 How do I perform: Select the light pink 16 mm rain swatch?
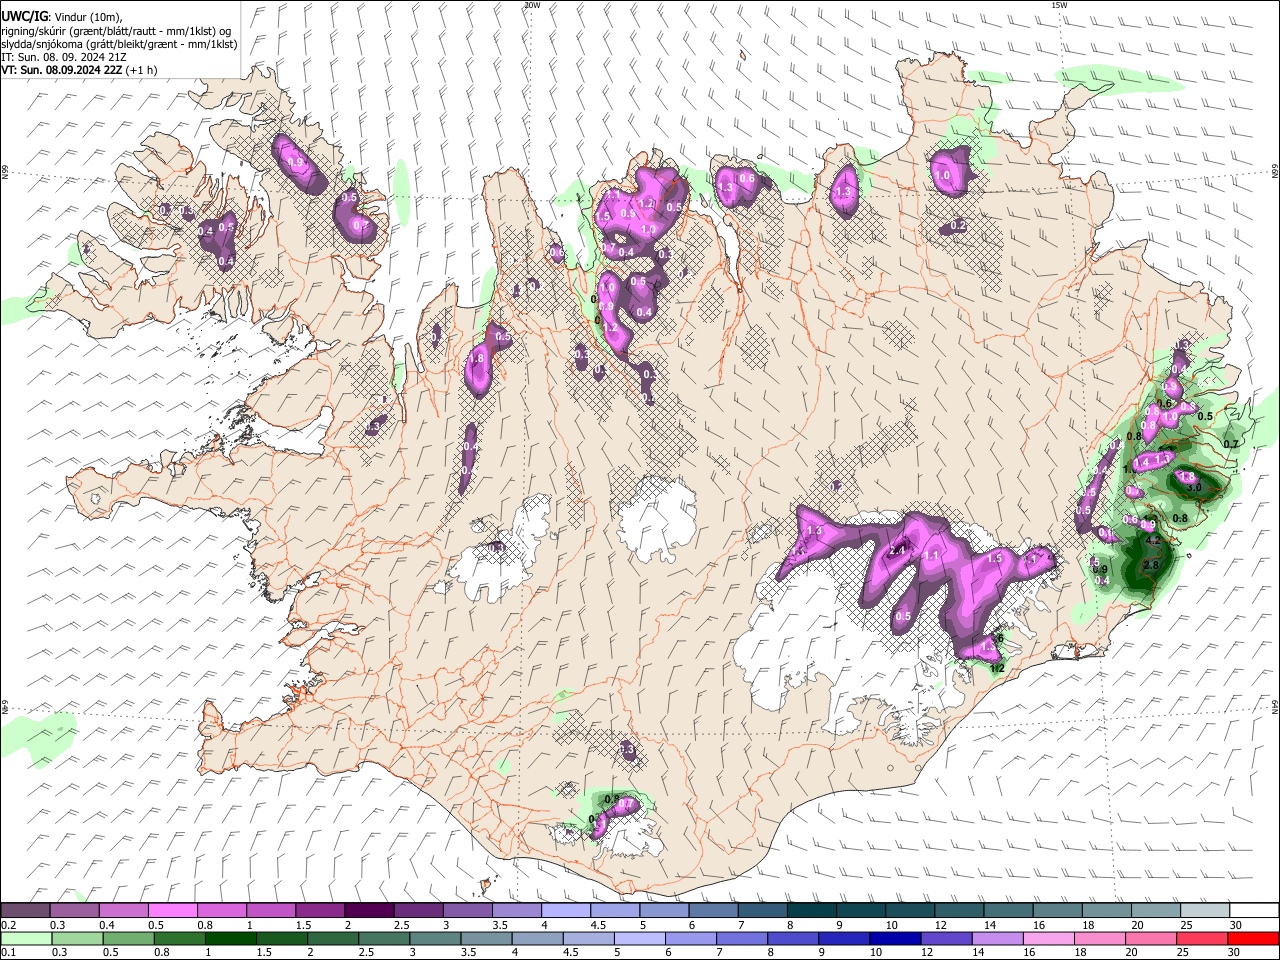pos(1049,939)
